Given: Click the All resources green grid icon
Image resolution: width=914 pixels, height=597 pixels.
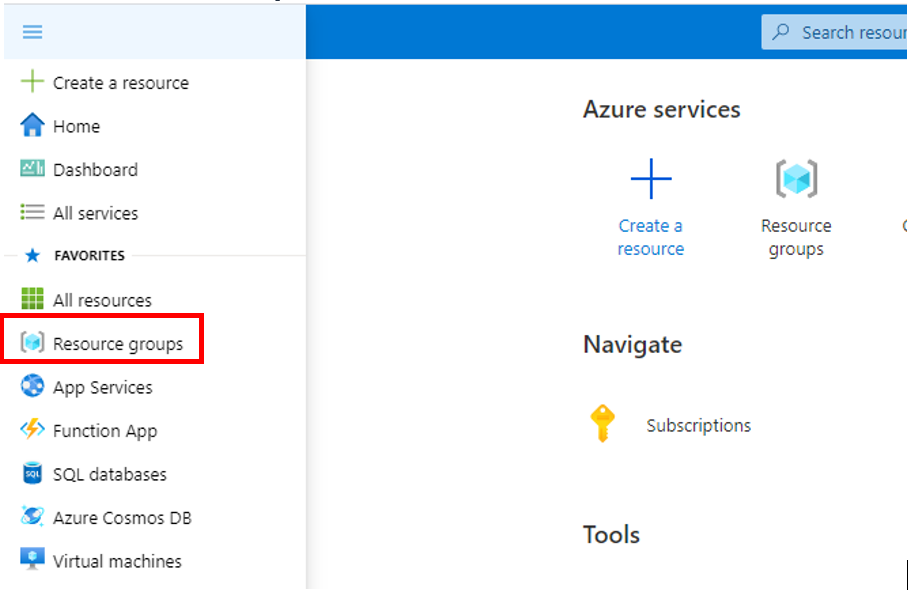Looking at the screenshot, I should tap(33, 299).
